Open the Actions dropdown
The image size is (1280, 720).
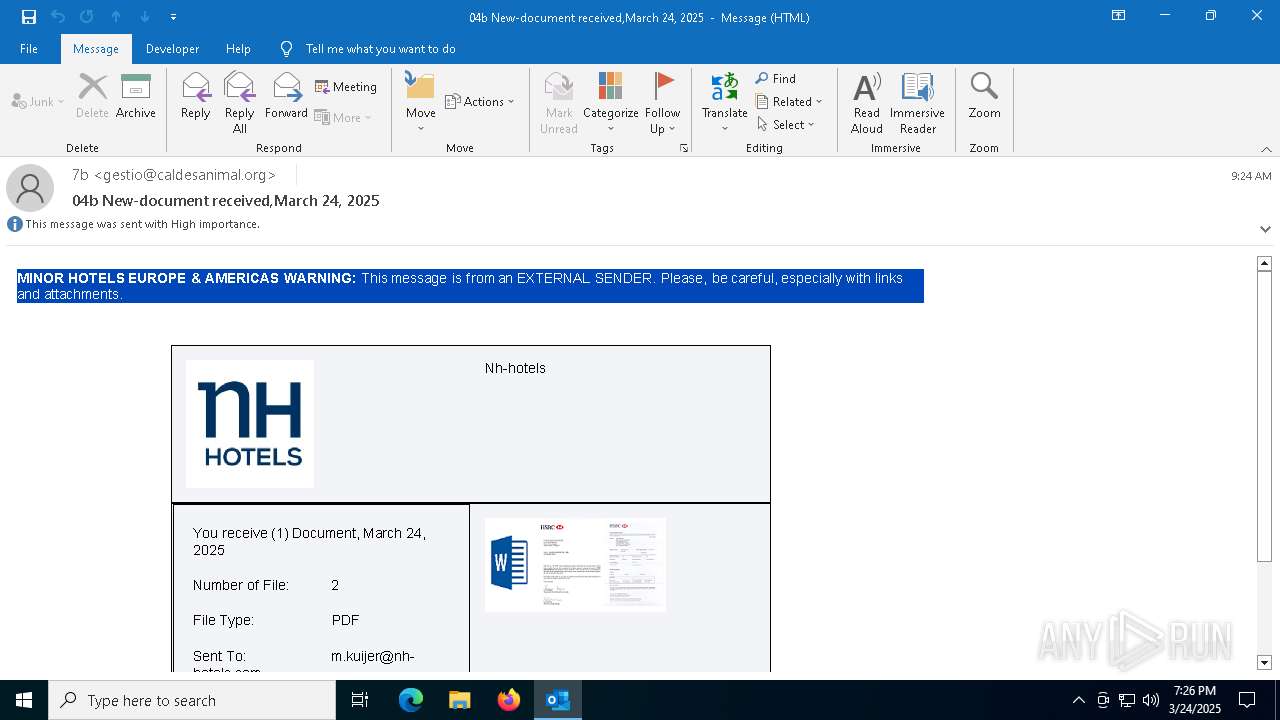coord(480,101)
